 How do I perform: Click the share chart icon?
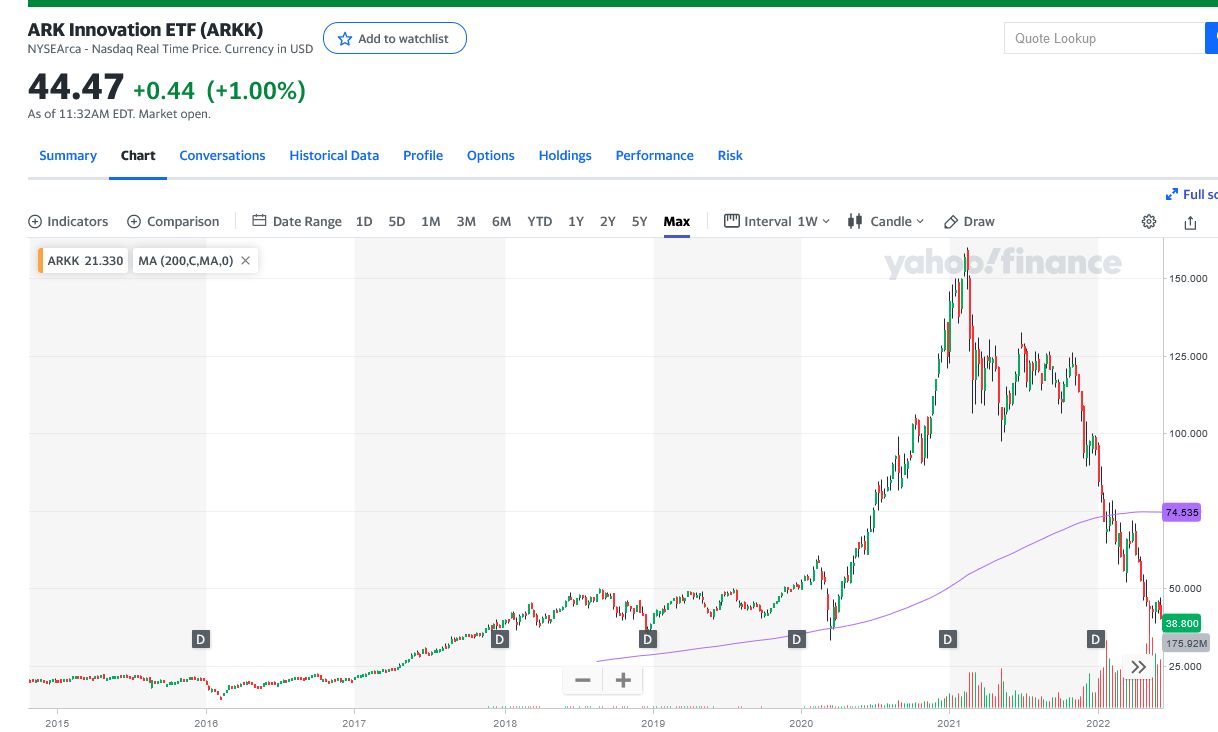coord(1190,222)
